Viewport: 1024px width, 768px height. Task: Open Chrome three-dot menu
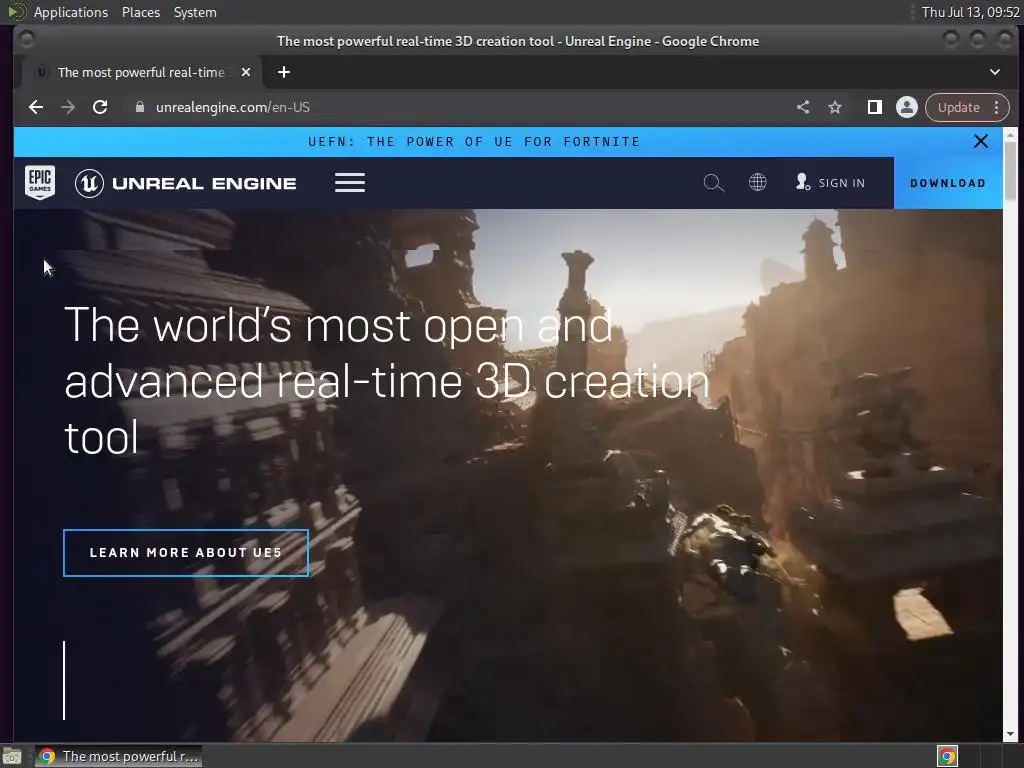click(x=997, y=107)
